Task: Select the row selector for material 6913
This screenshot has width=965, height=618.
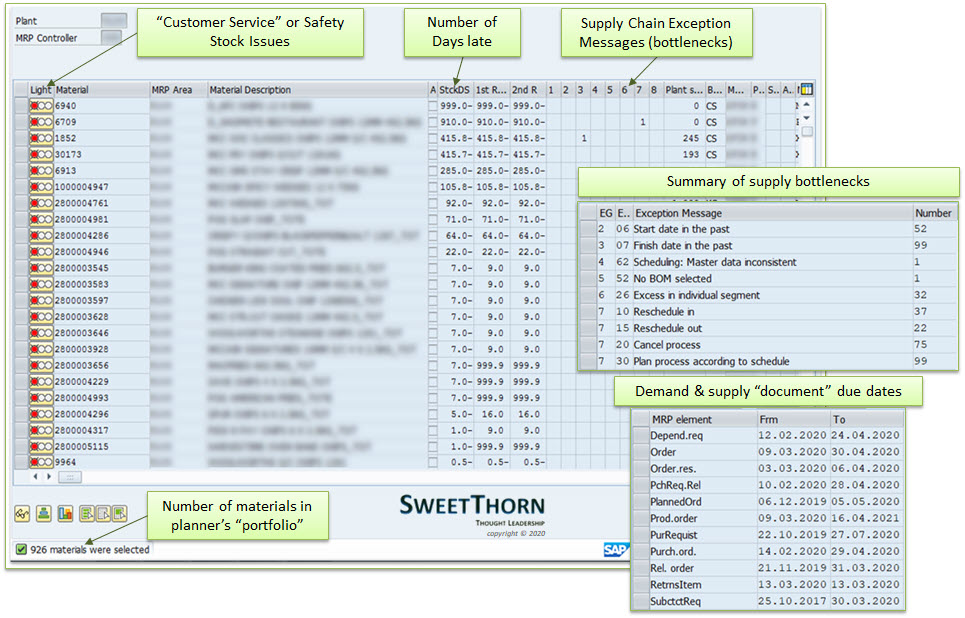Action: click(21, 171)
